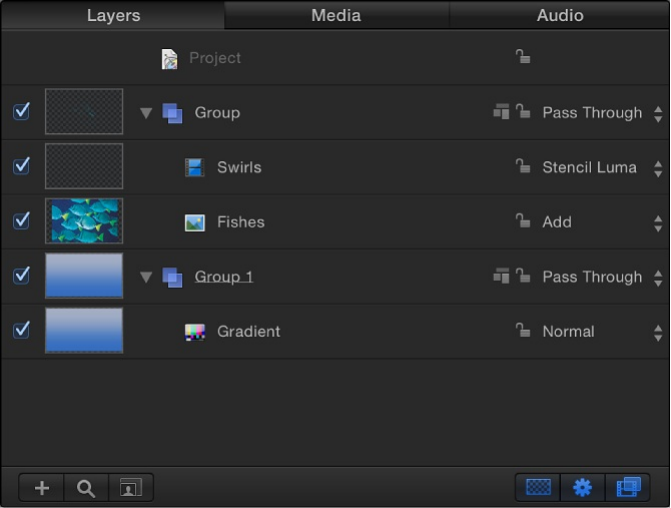The image size is (671, 508).
Task: Open the Stencil Luma blend mode dropdown
Action: point(600,168)
